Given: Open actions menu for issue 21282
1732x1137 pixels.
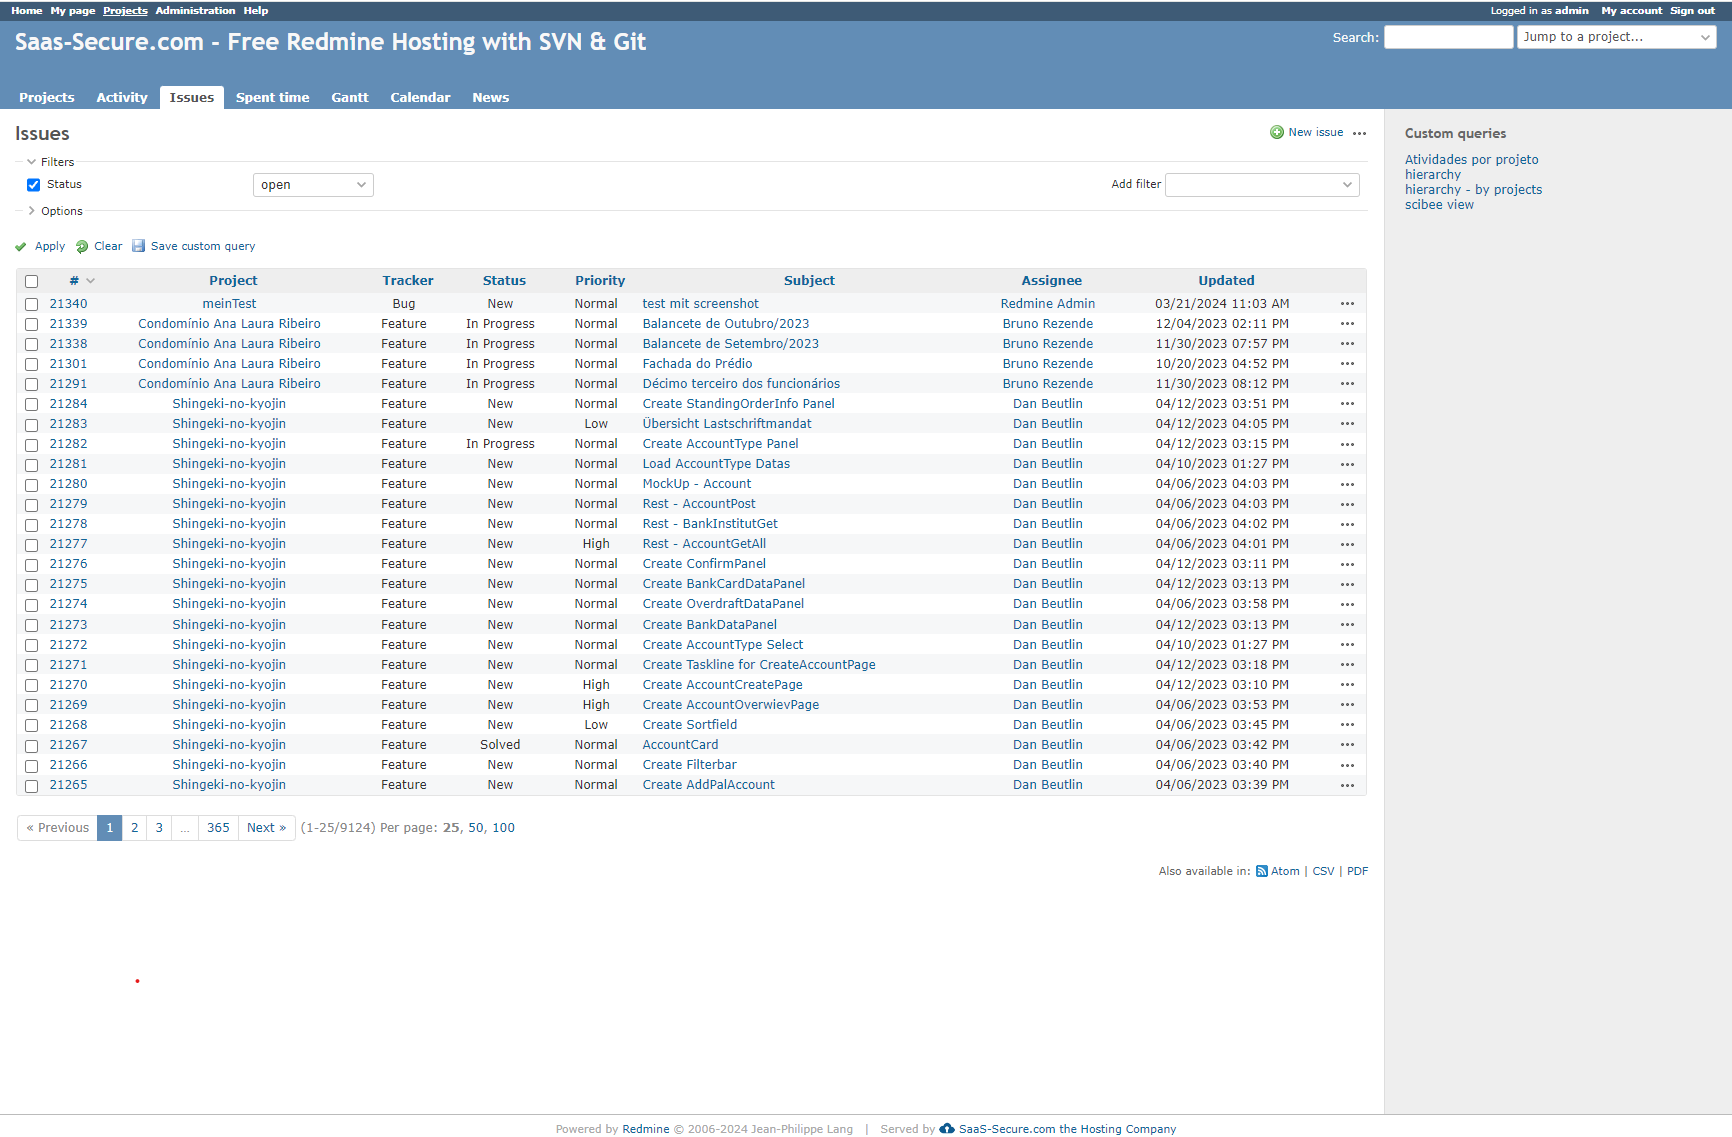Looking at the screenshot, I should tap(1347, 444).
